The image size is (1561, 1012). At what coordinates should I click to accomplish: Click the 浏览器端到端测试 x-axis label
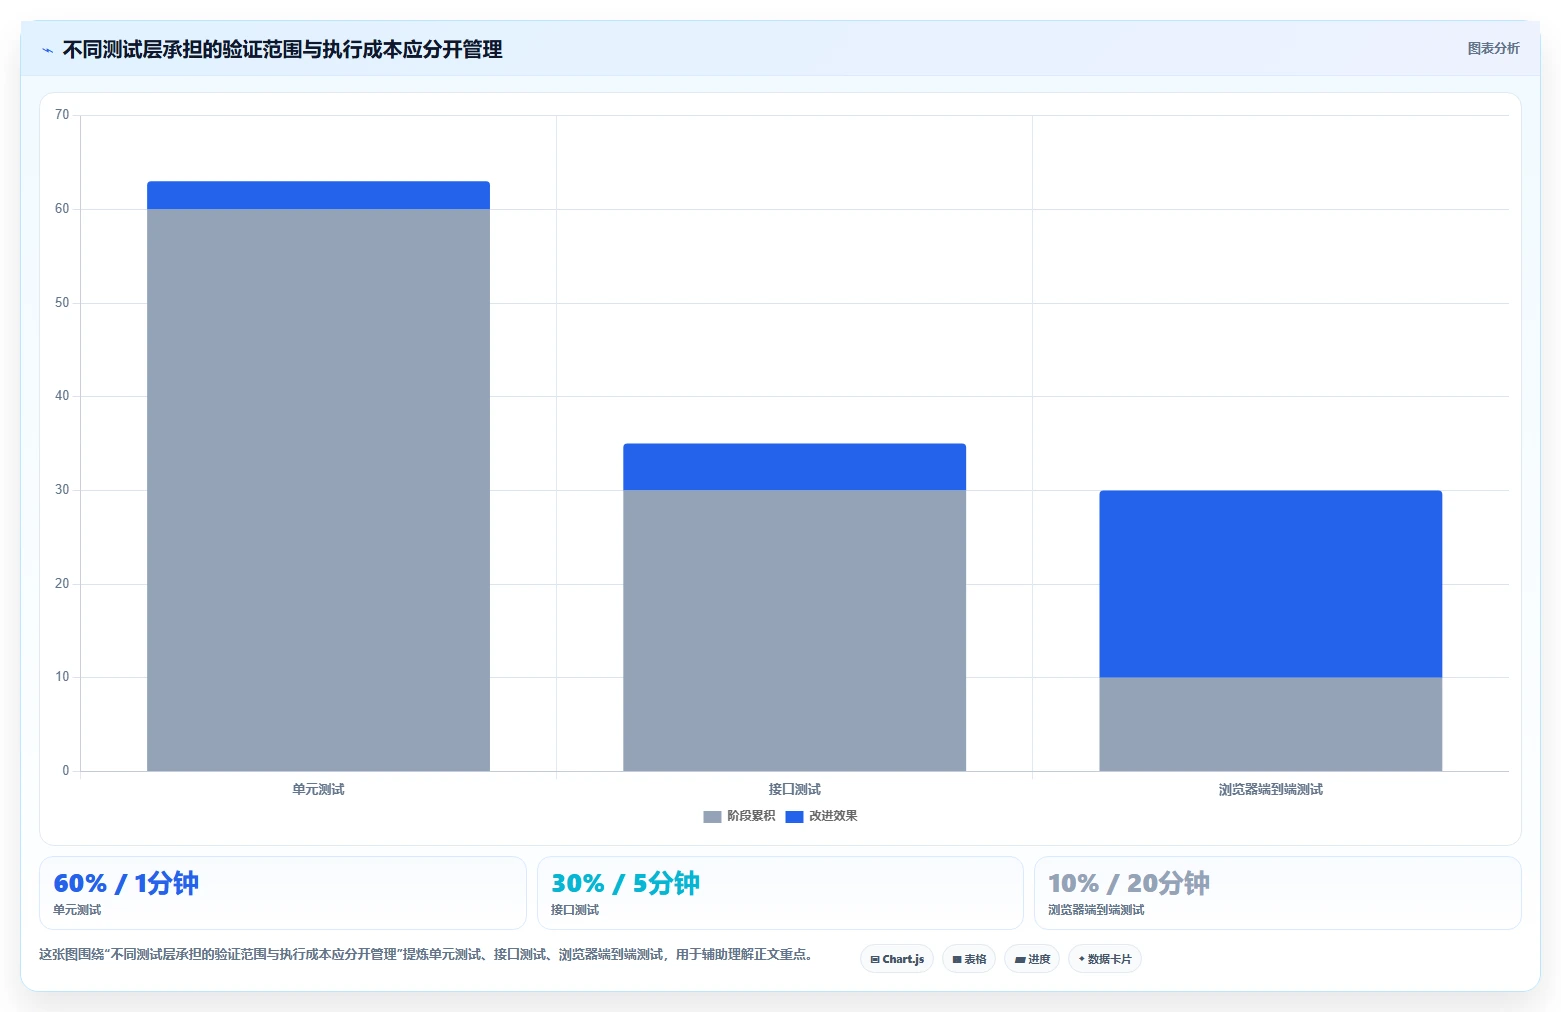[x=1270, y=790]
